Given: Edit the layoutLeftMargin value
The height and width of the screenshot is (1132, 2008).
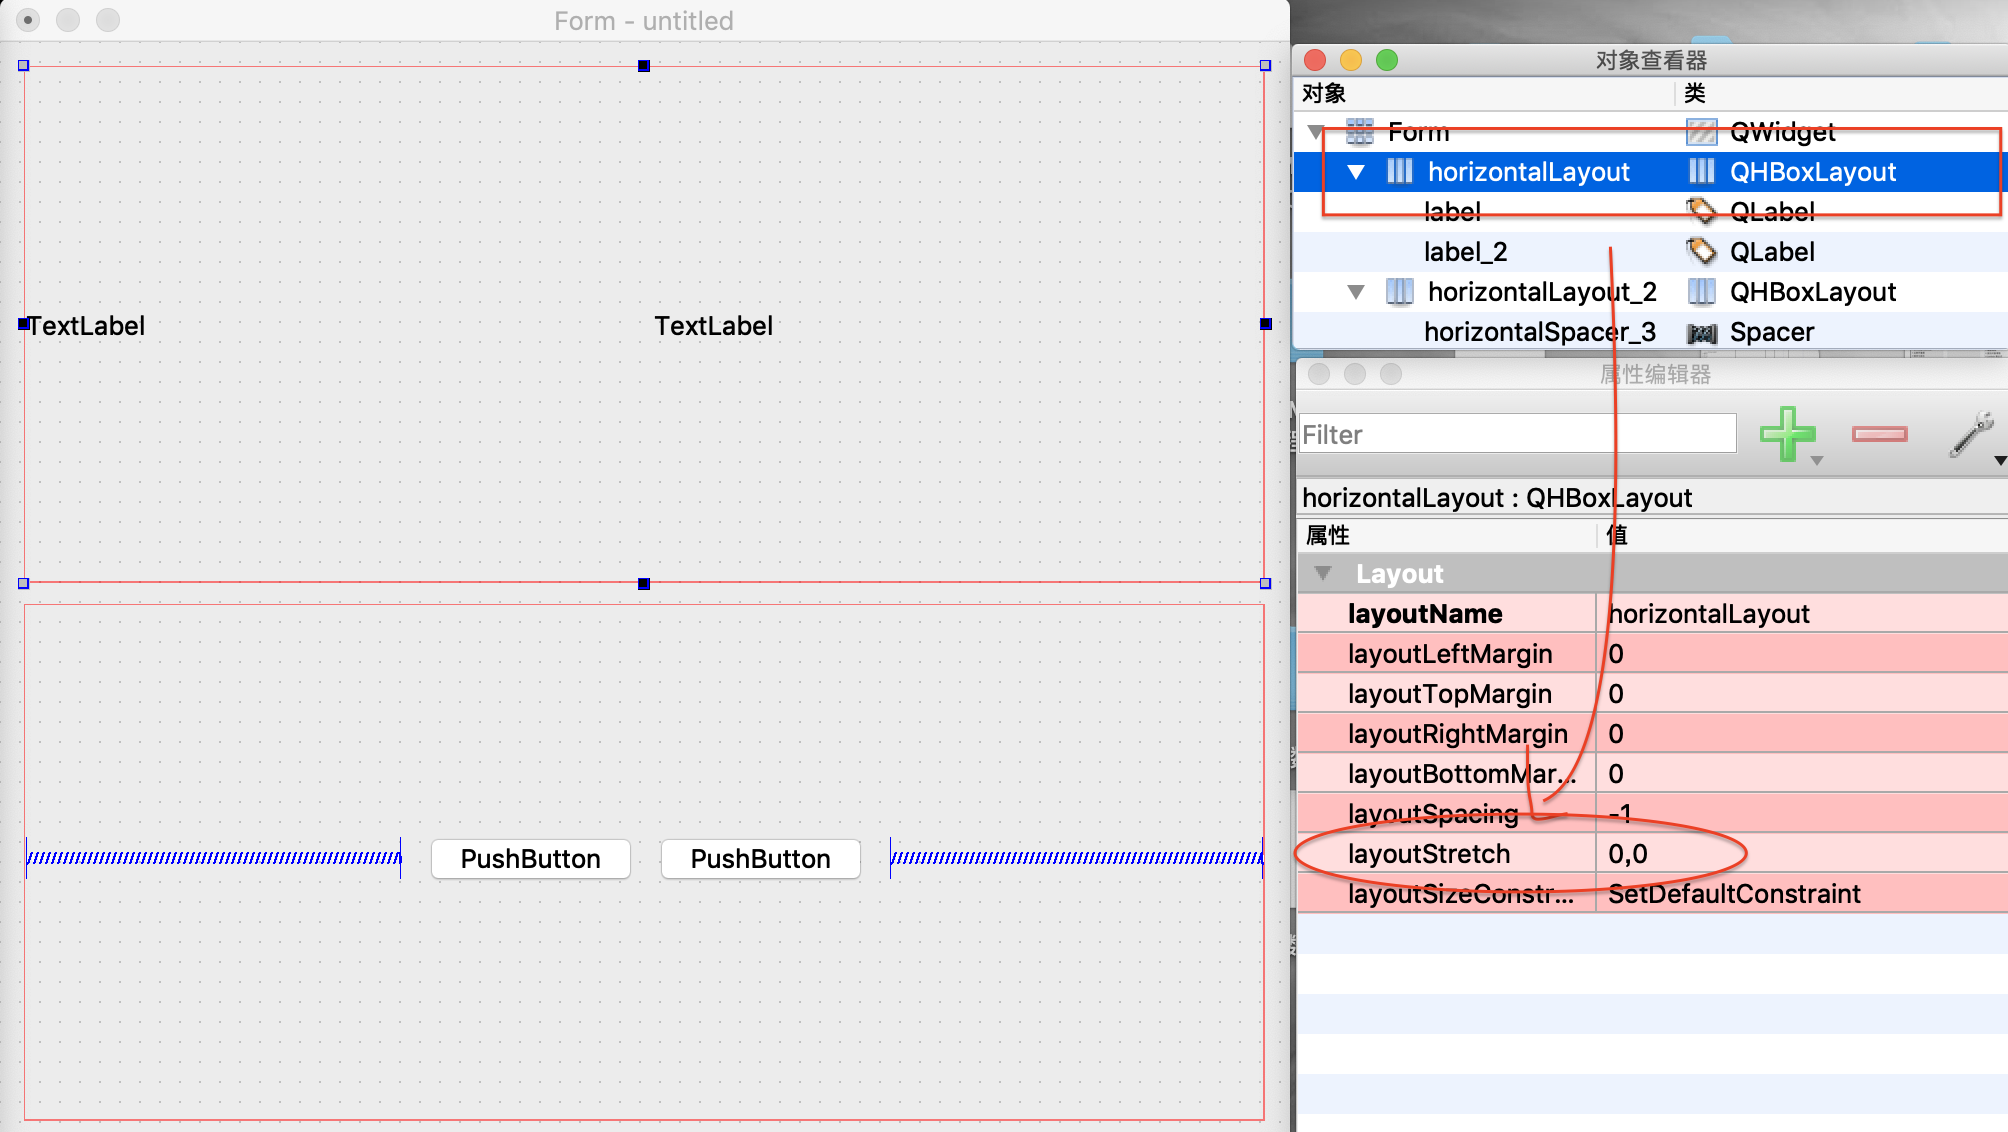Looking at the screenshot, I should [1802, 654].
